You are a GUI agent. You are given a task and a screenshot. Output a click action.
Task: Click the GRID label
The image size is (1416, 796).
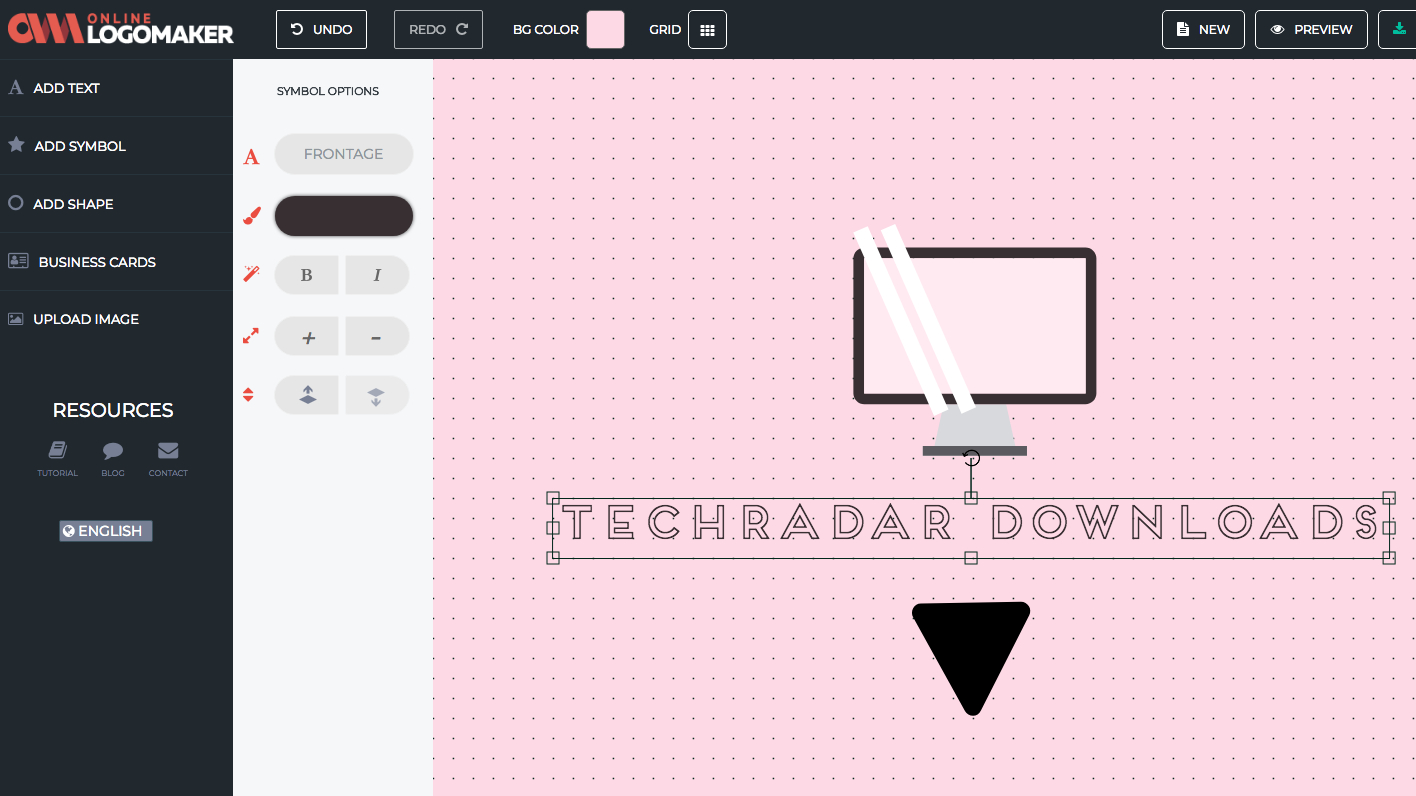[665, 29]
